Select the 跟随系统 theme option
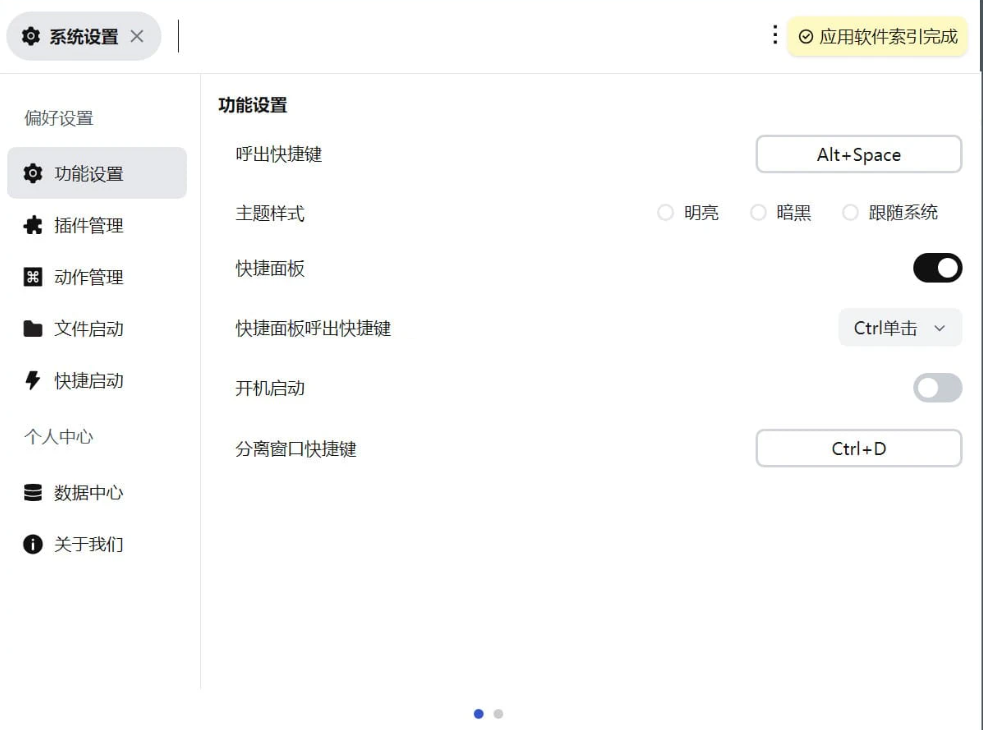983x730 pixels. [851, 212]
